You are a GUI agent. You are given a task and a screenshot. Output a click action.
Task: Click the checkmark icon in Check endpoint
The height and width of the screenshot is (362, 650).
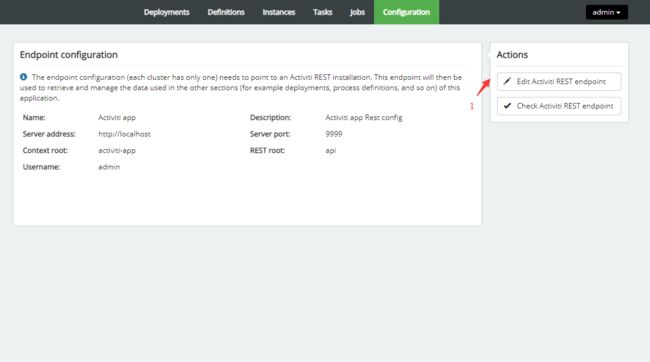point(507,106)
